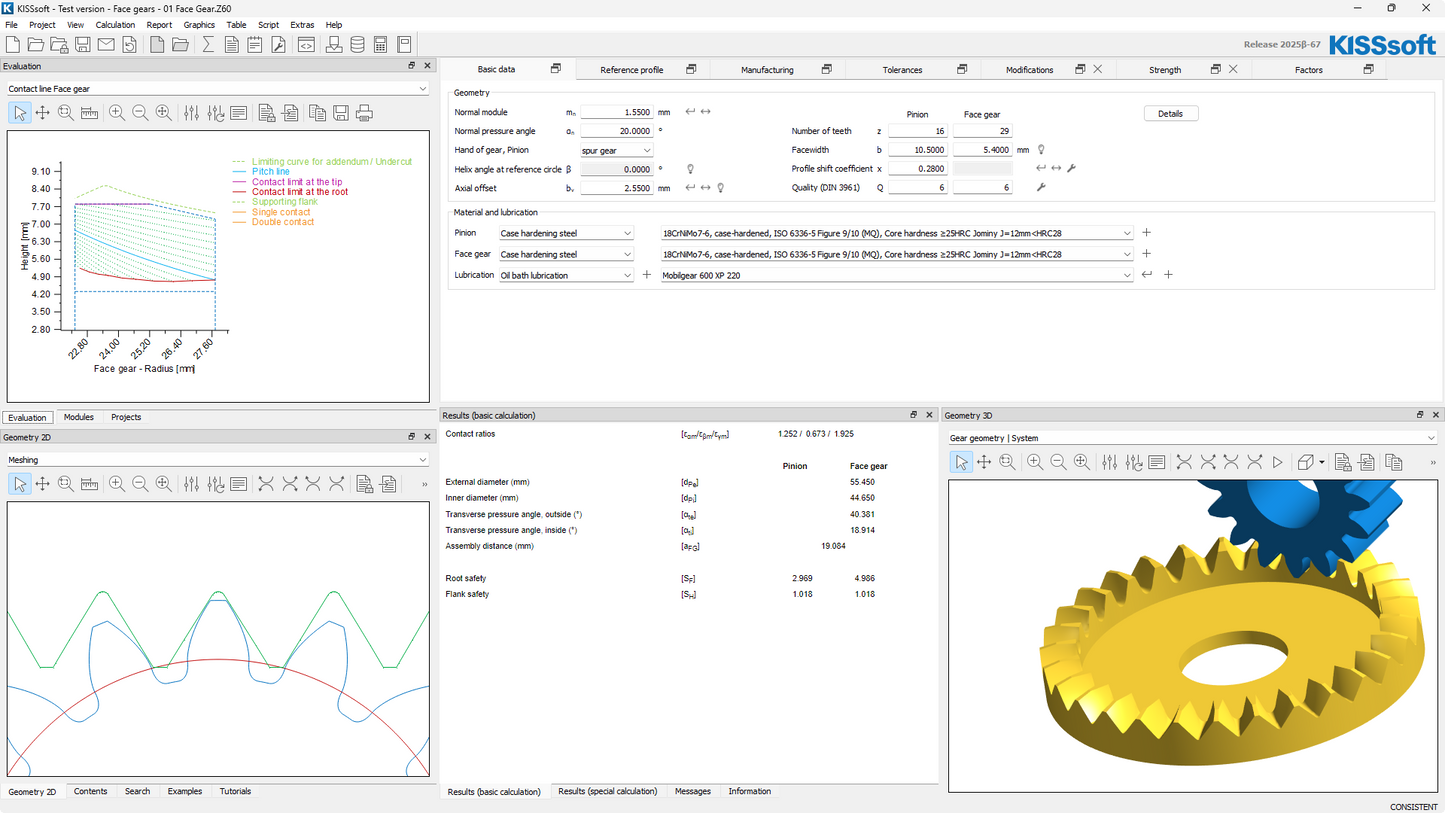The height and width of the screenshot is (813, 1445).
Task: Click the 3D view cube icon
Action: point(1305,462)
